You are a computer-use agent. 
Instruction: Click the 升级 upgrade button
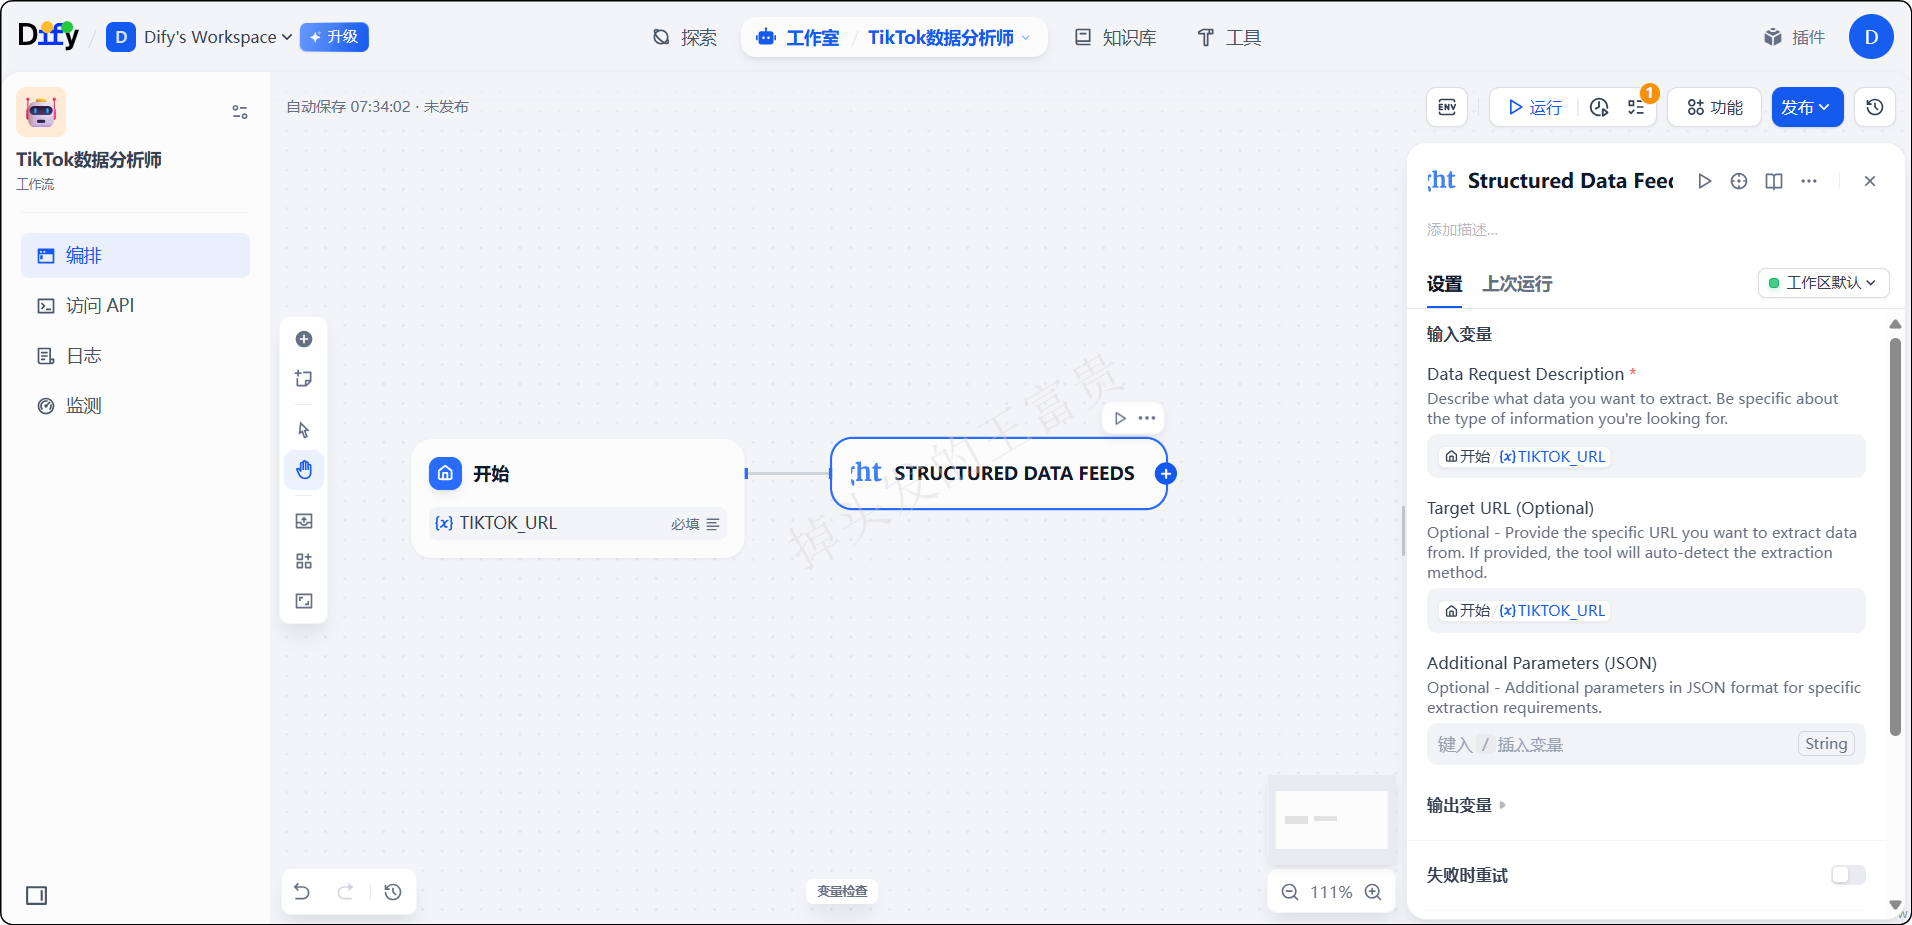click(x=334, y=37)
